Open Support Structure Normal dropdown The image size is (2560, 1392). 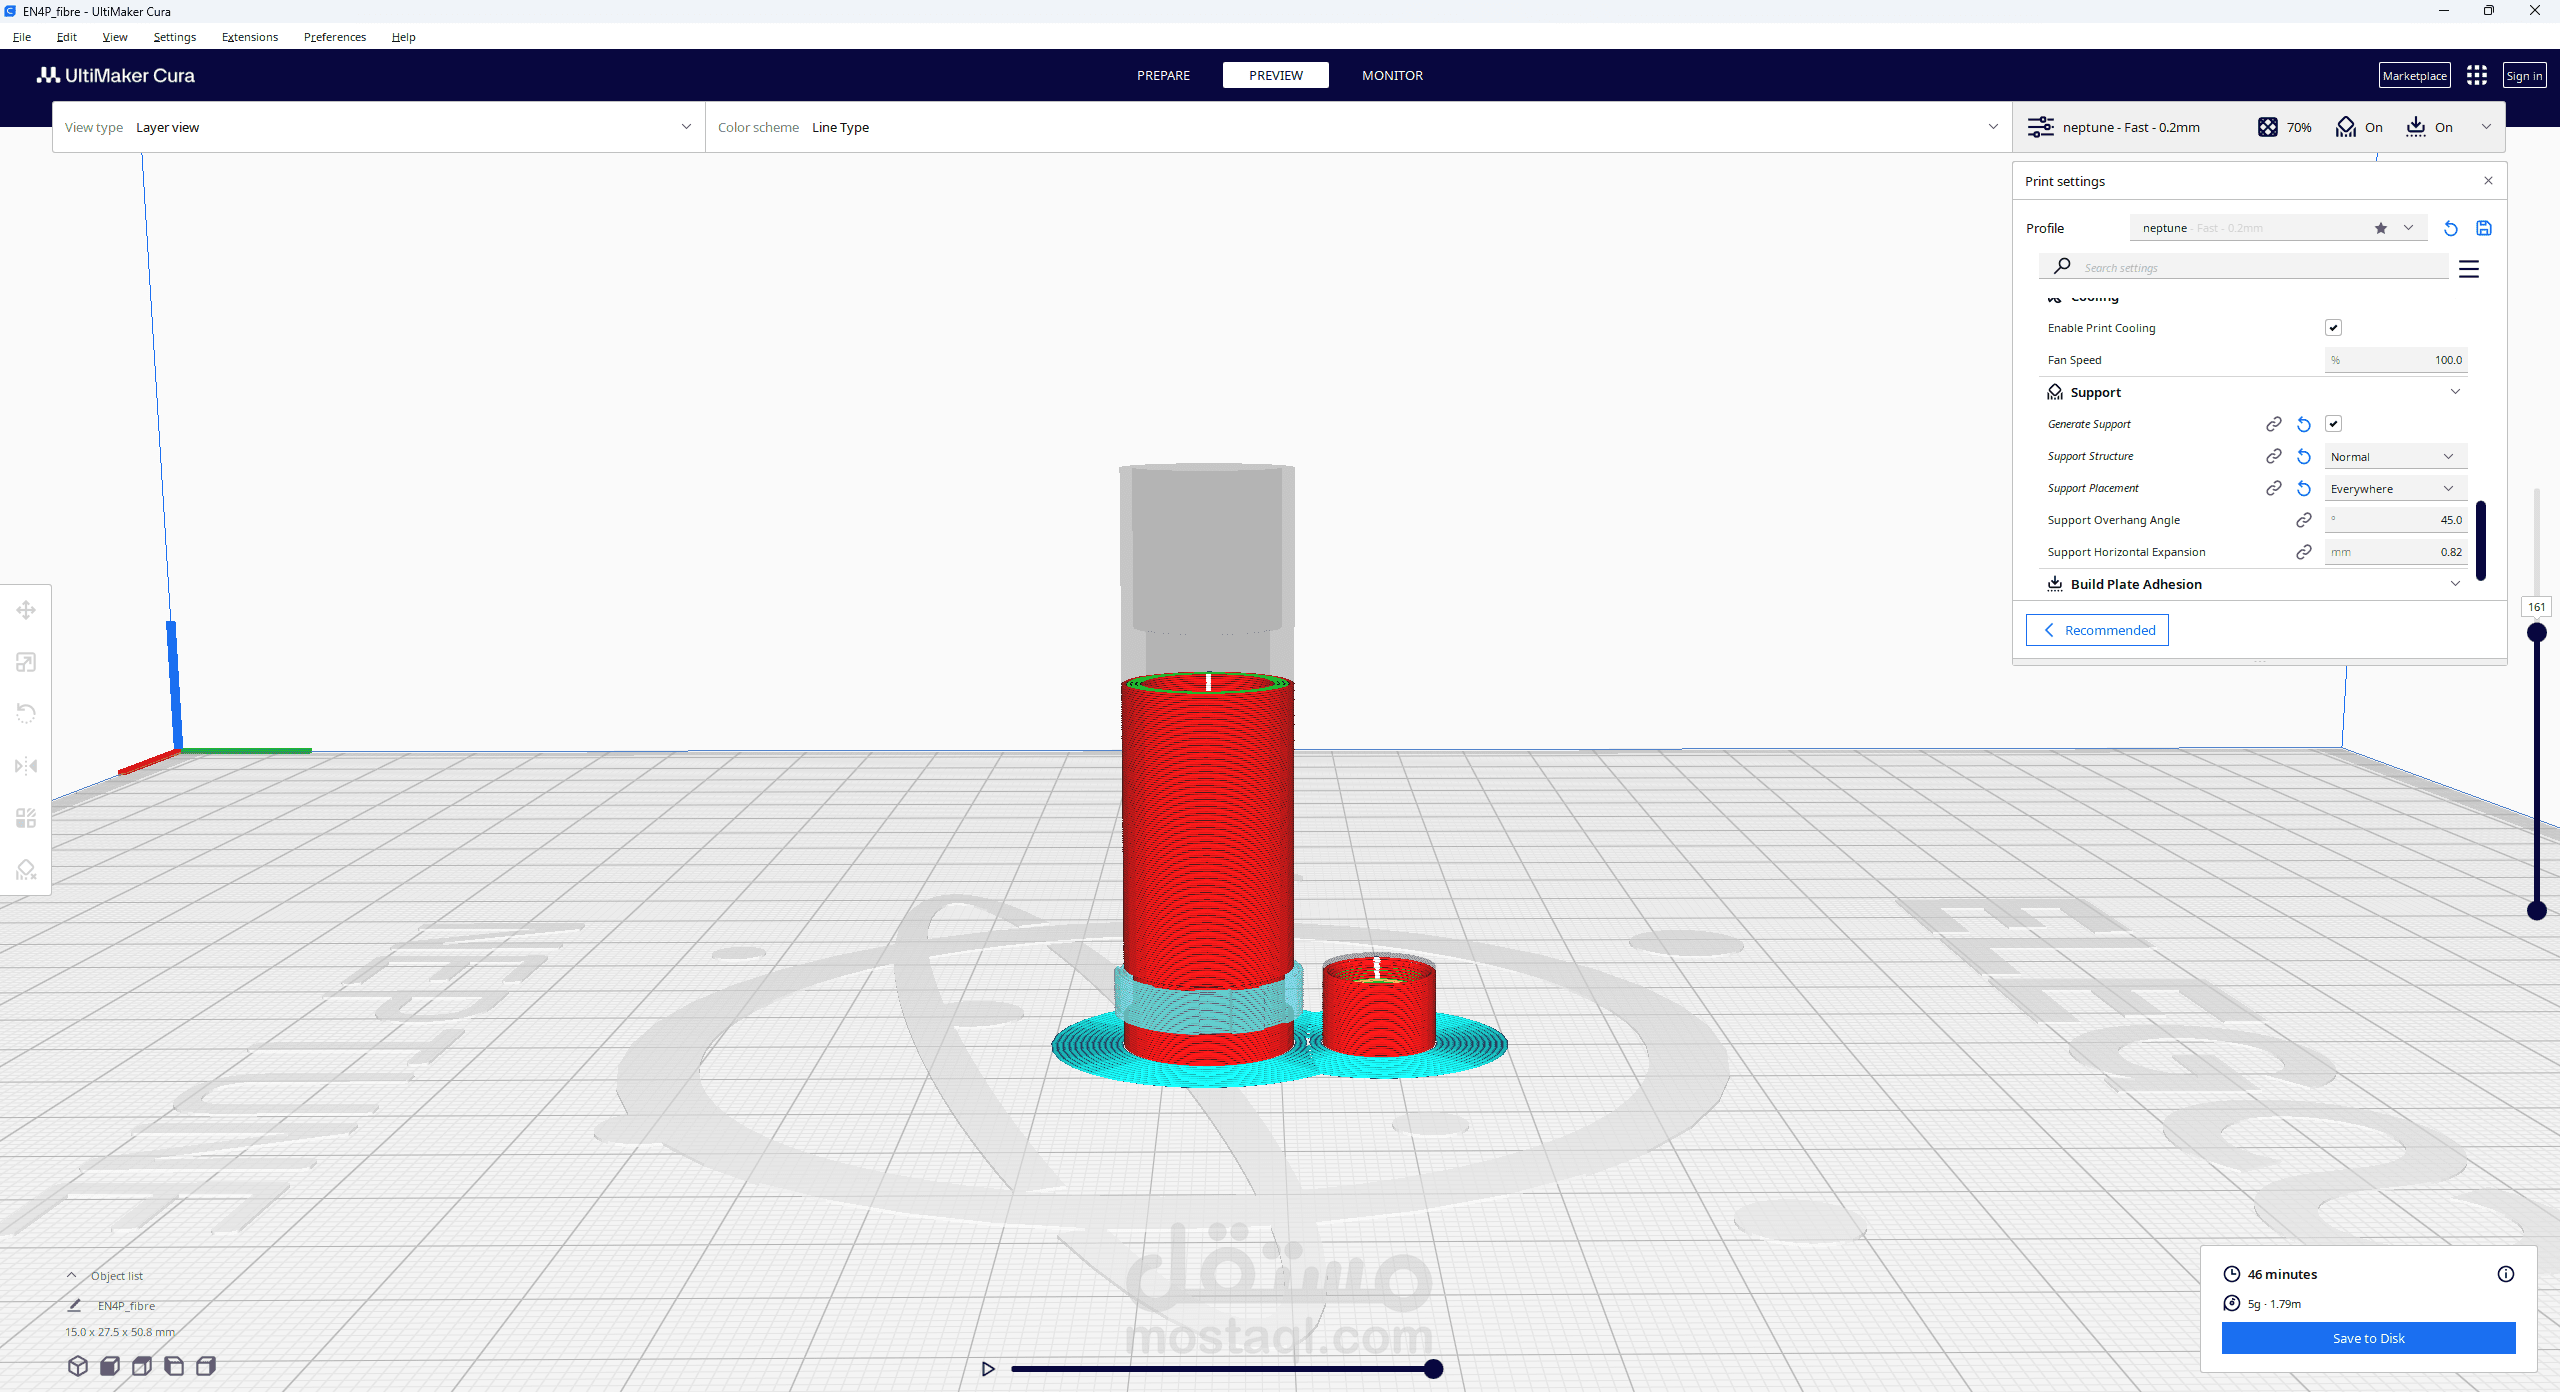pos(2395,457)
